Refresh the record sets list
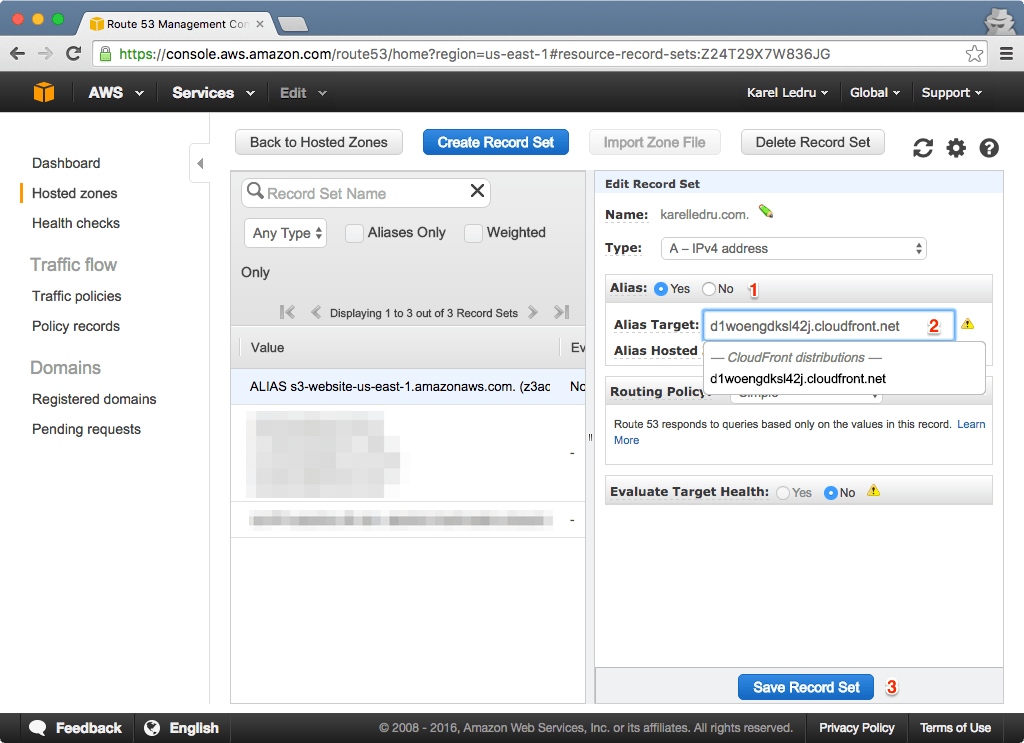 pos(921,147)
